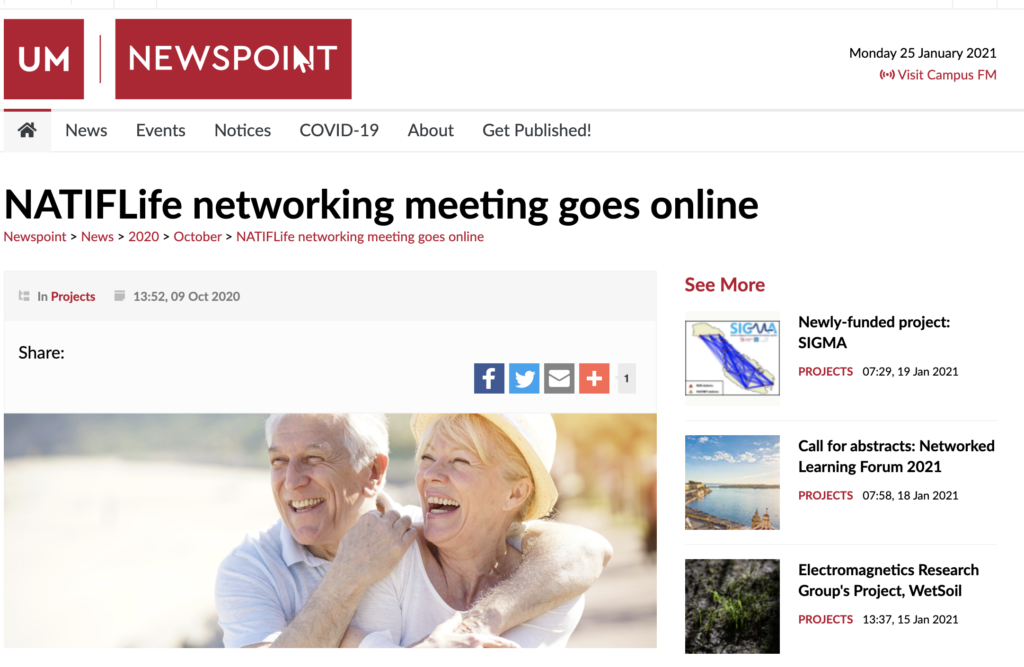This screenshot has width=1024, height=667.
Task: Share article via Twitter icon
Action: 524,378
